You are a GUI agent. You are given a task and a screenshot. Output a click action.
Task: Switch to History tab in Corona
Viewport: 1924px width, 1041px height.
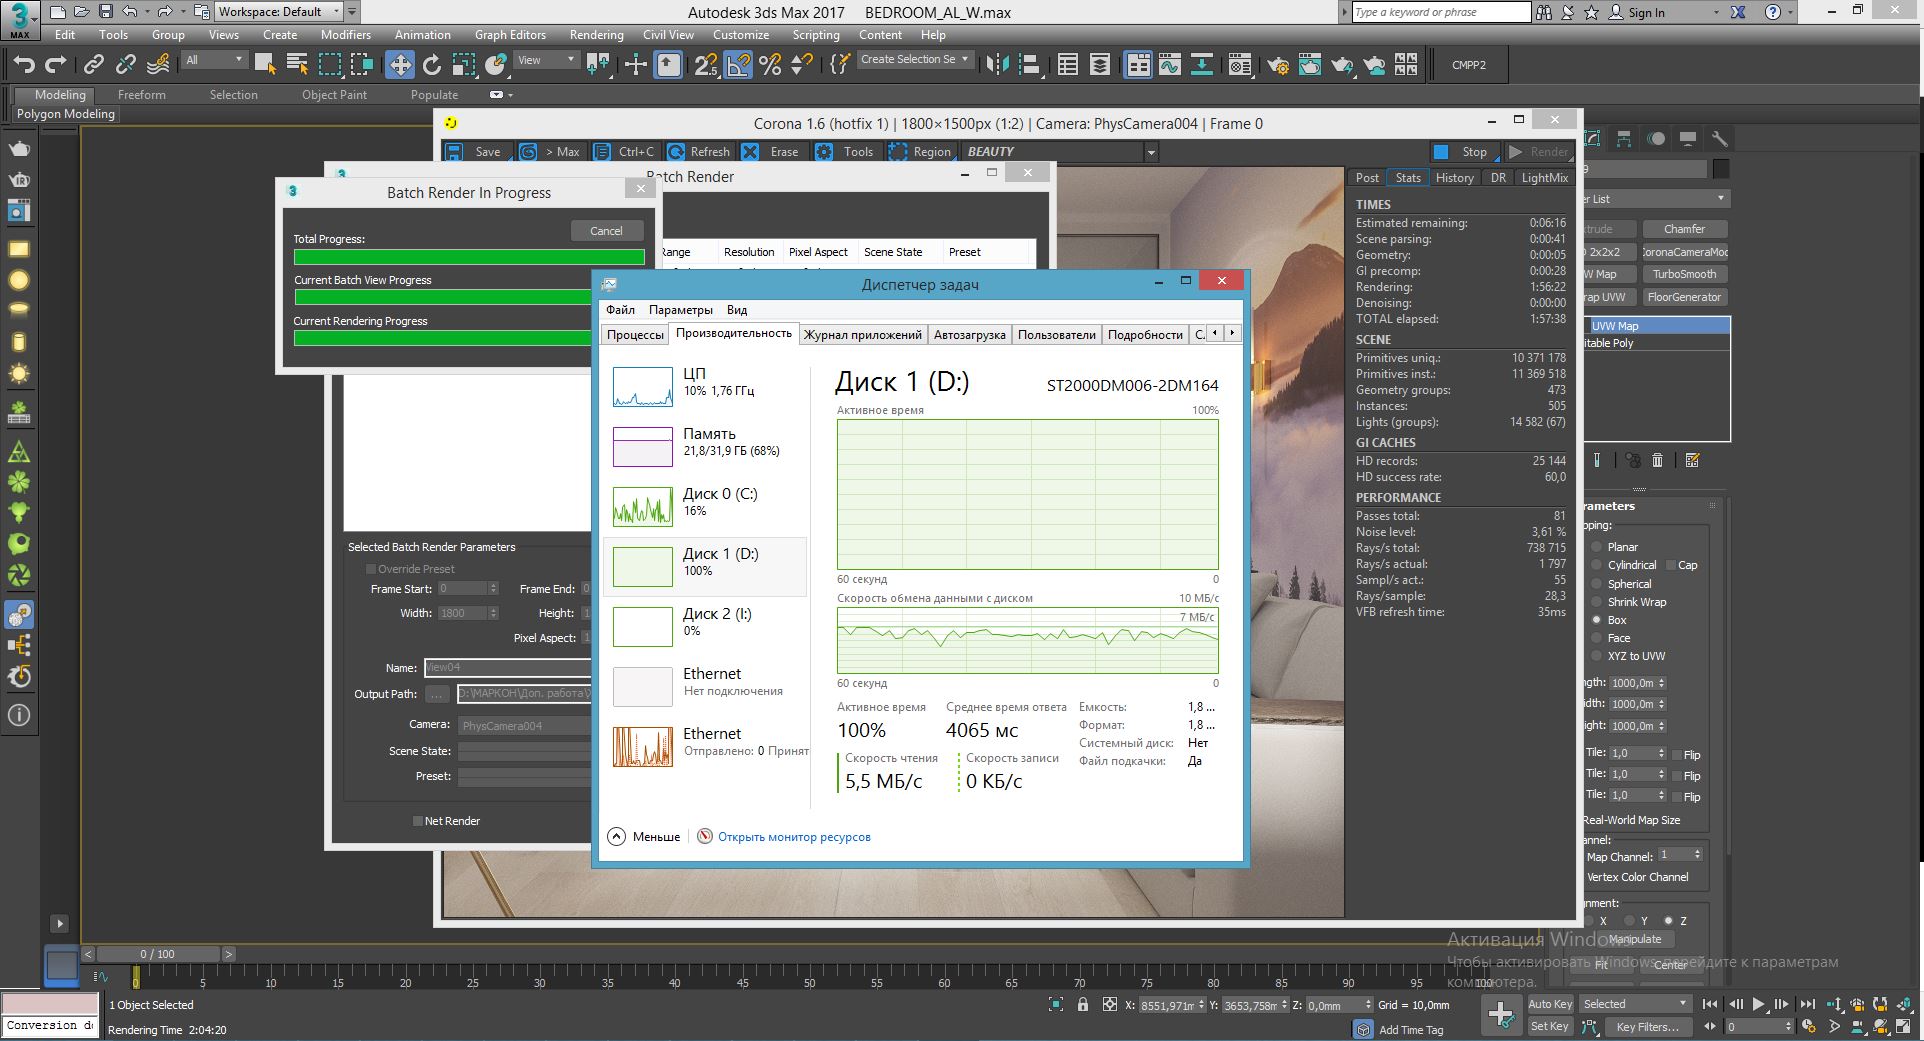(1454, 178)
